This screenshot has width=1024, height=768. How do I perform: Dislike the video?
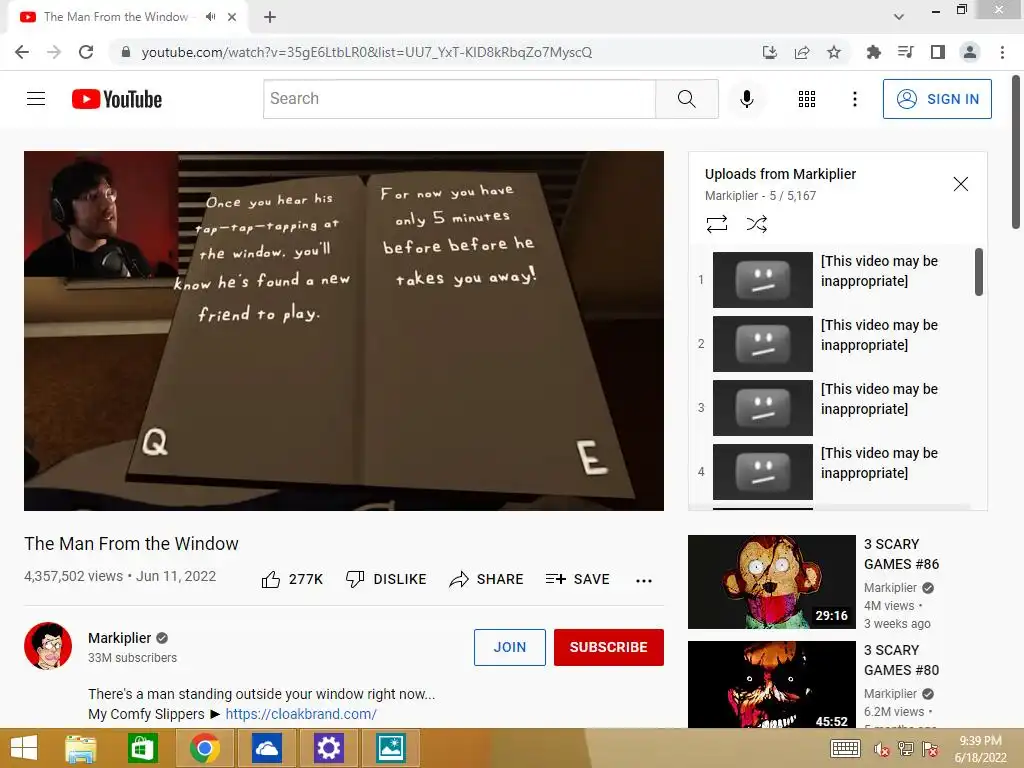(x=386, y=579)
